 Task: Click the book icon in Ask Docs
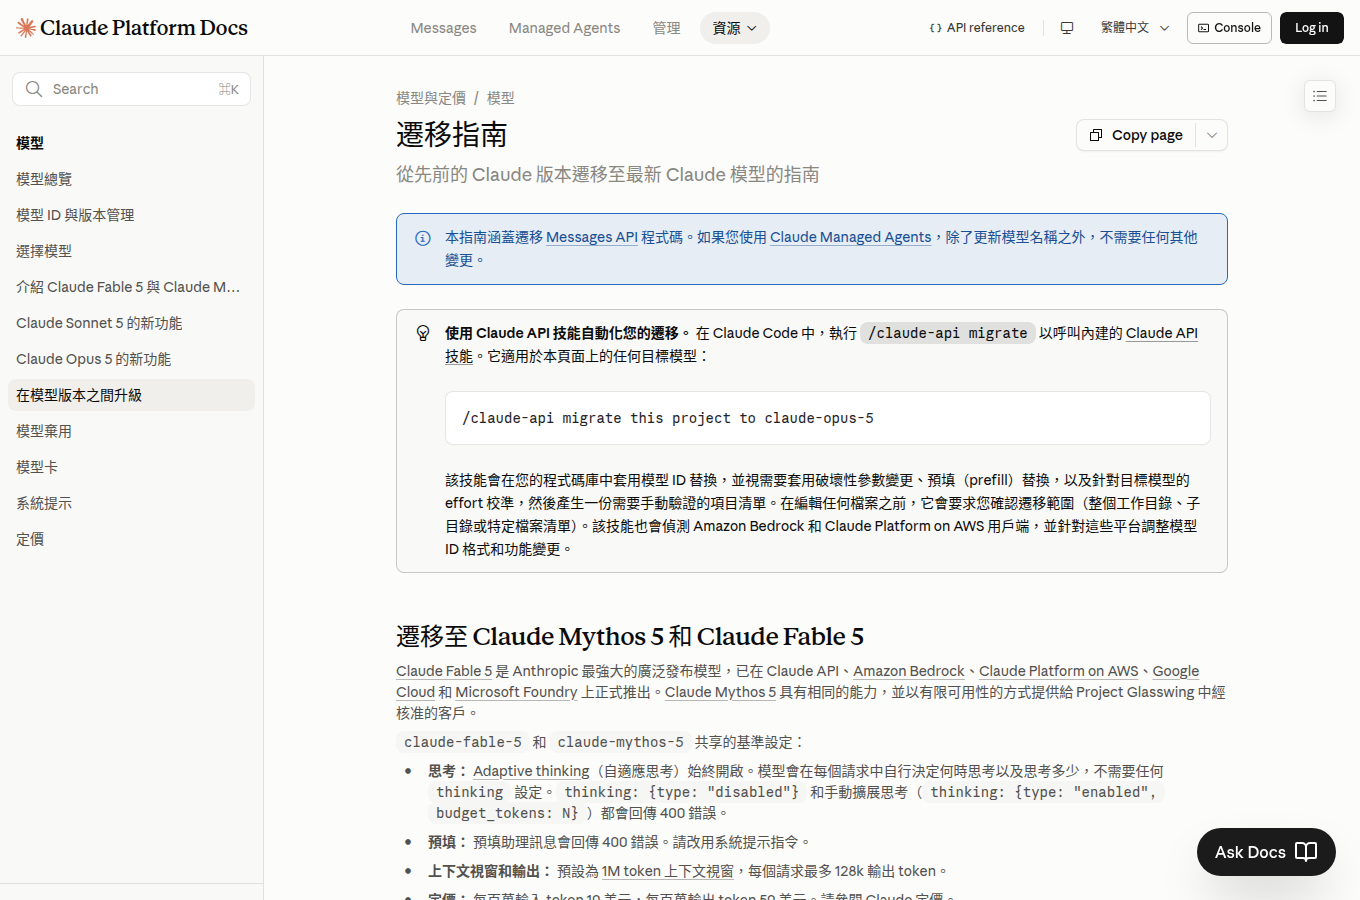[x=1306, y=852]
